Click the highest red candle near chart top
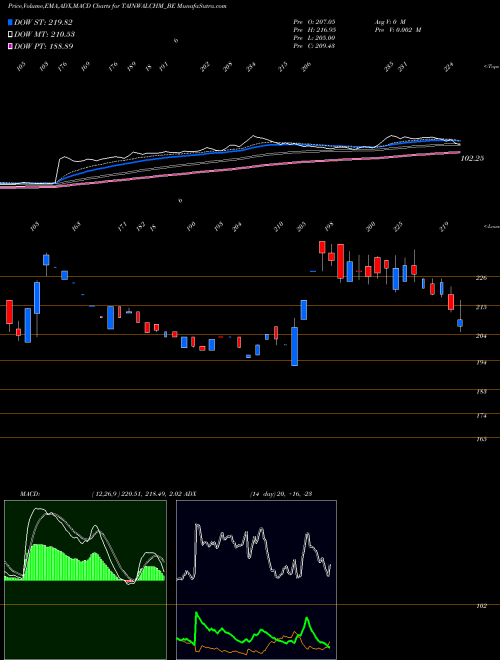The width and height of the screenshot is (500, 660). tap(322, 247)
